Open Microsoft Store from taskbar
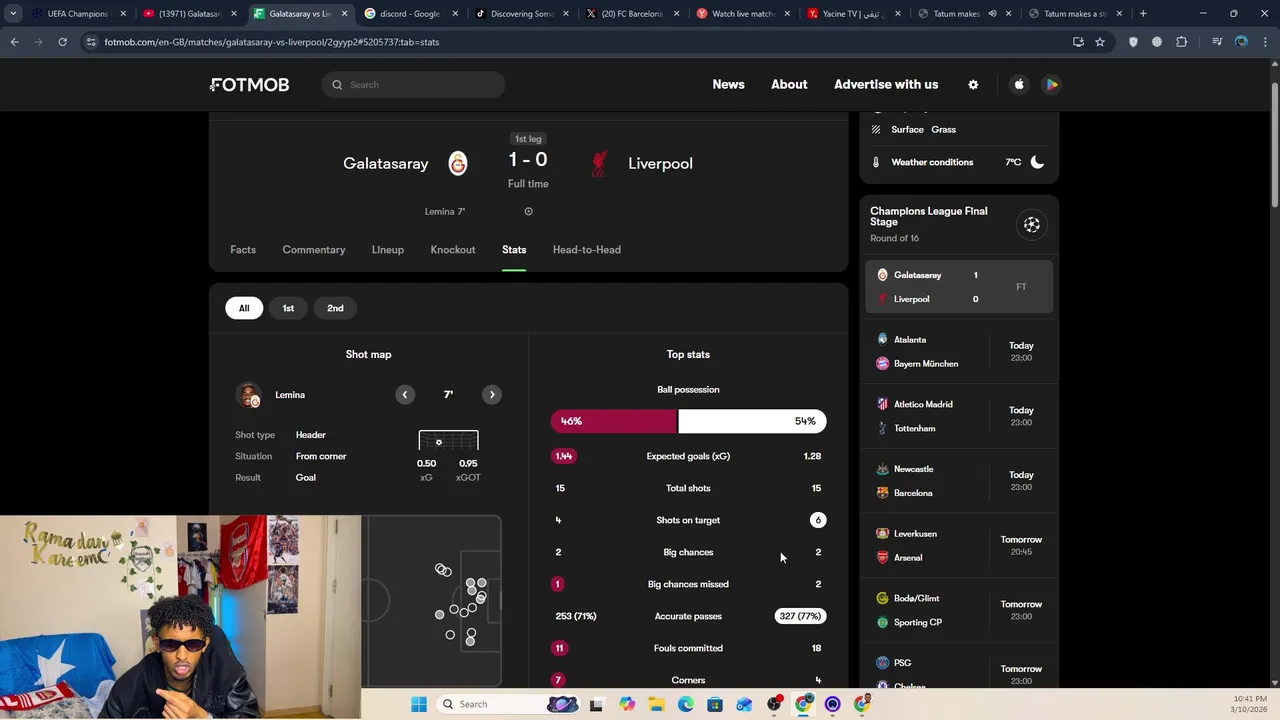 pyautogui.click(x=714, y=704)
